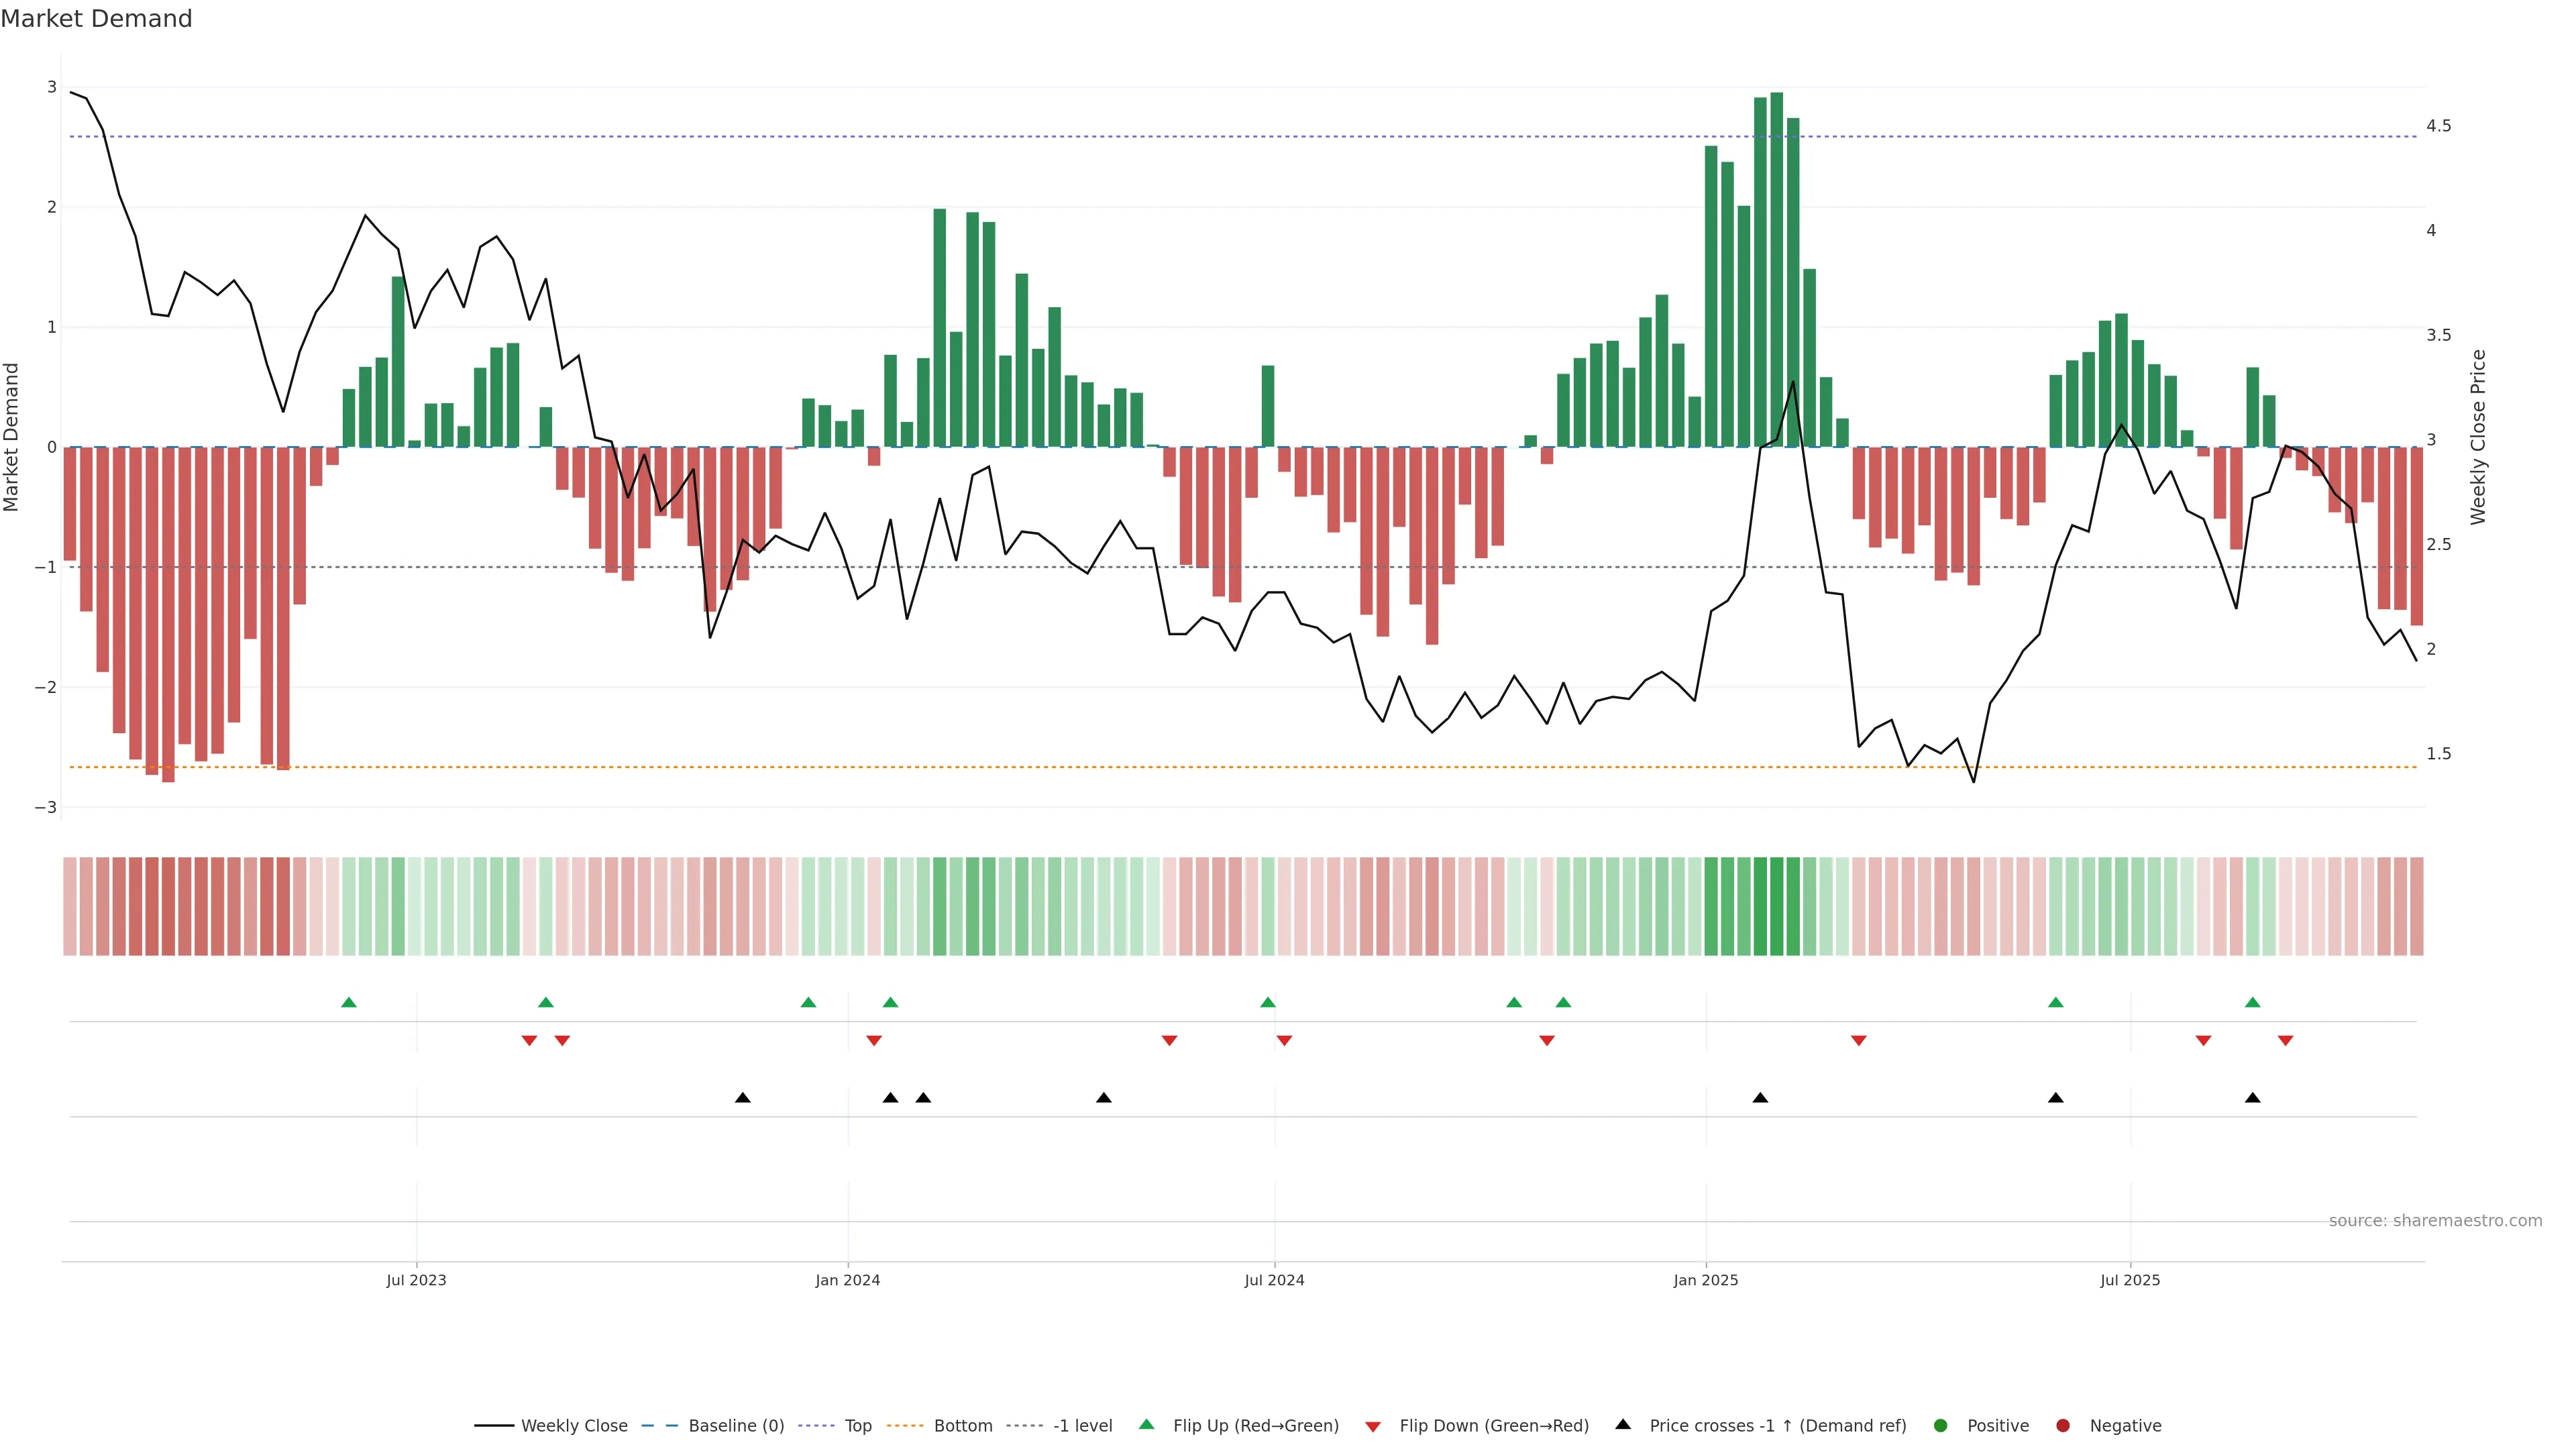Click the Jul 2025 x-axis label

tap(2129, 1280)
